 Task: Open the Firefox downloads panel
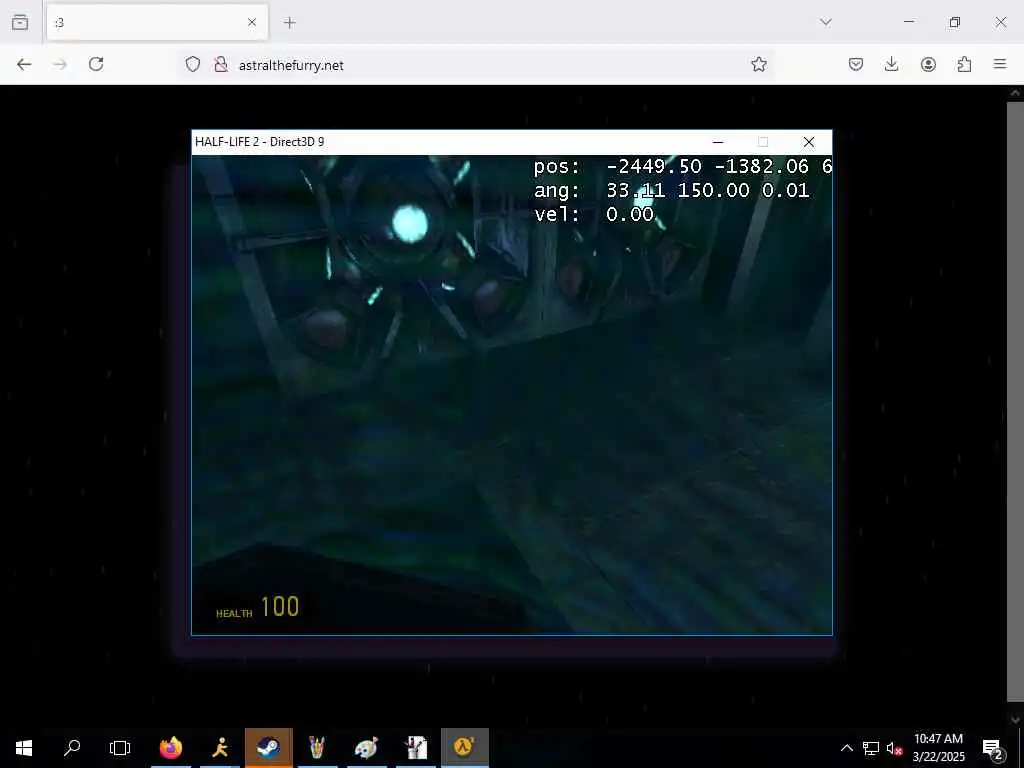click(891, 64)
